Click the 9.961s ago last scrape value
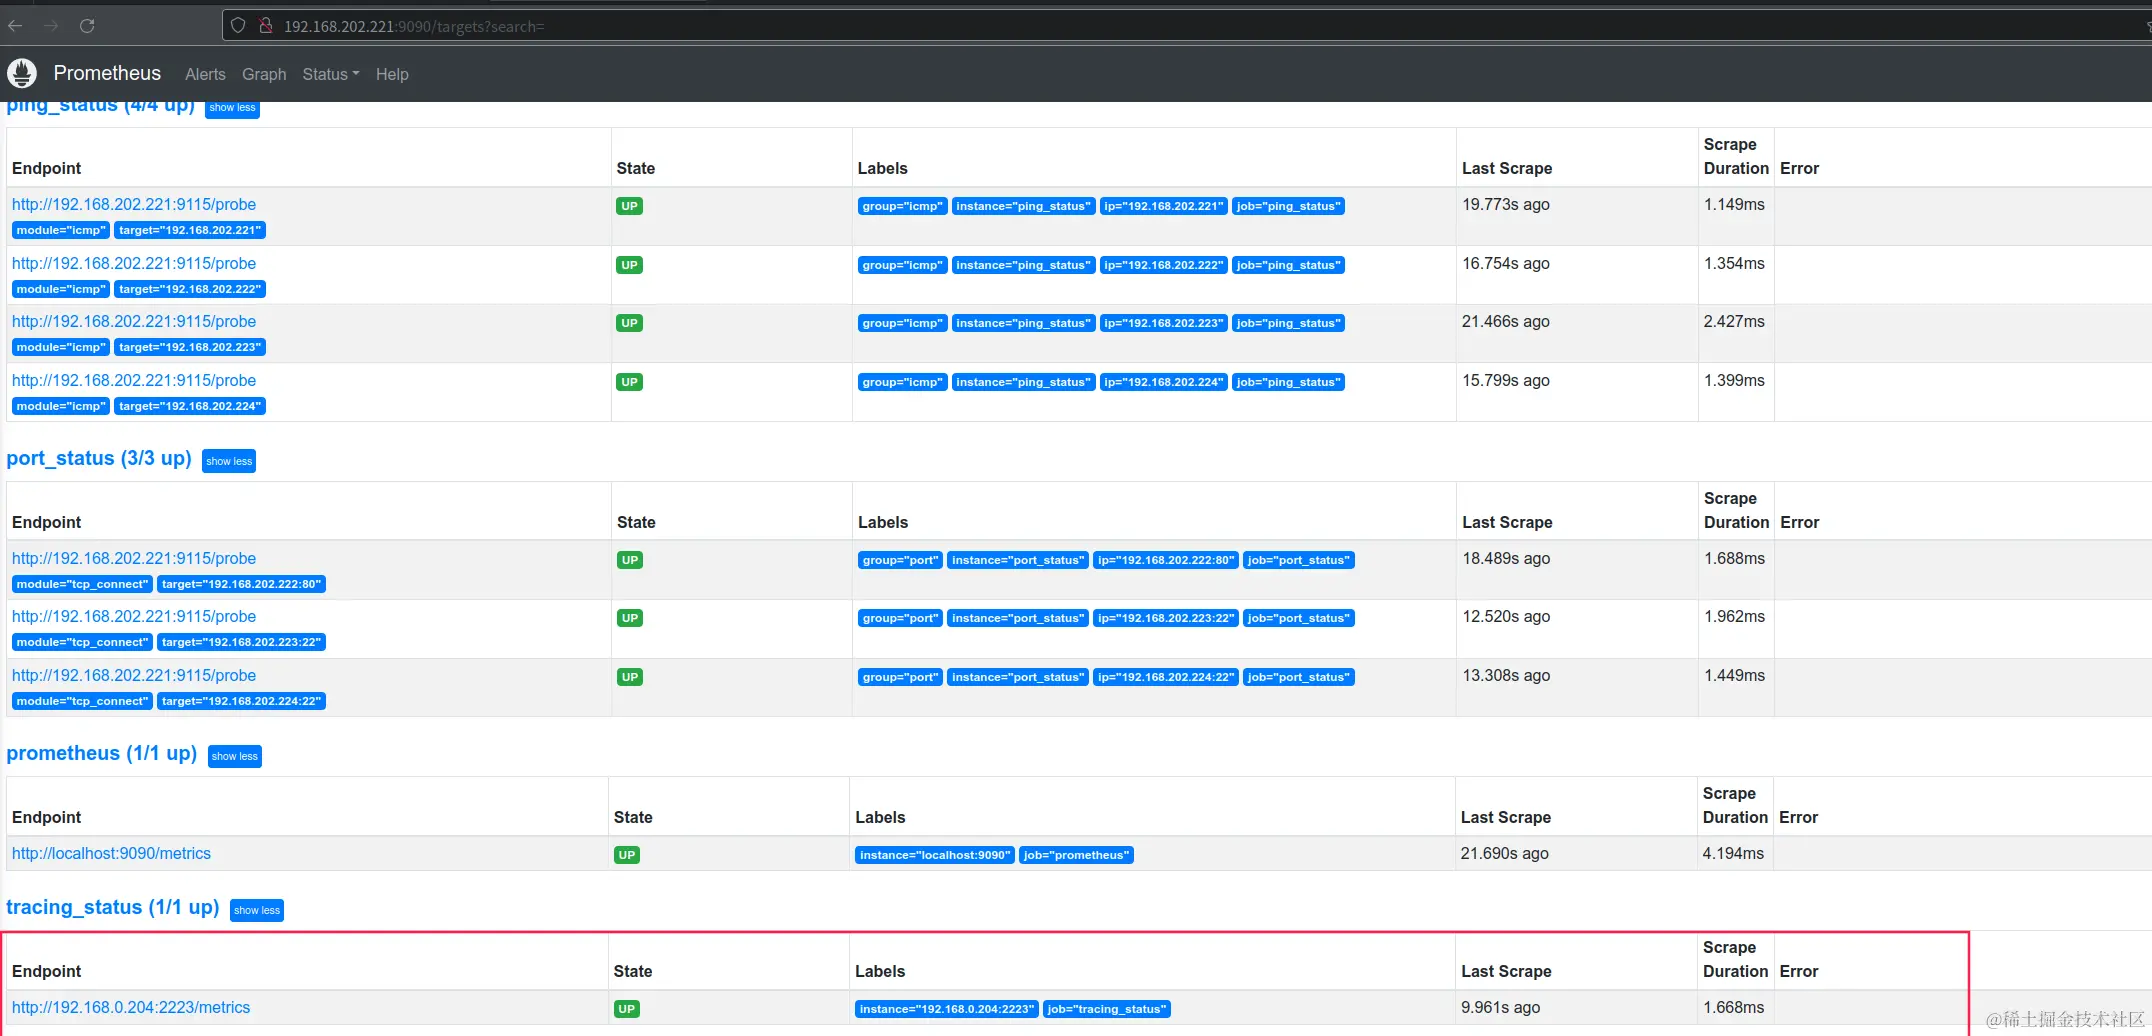This screenshot has height=1036, width=2152. (x=1500, y=1007)
